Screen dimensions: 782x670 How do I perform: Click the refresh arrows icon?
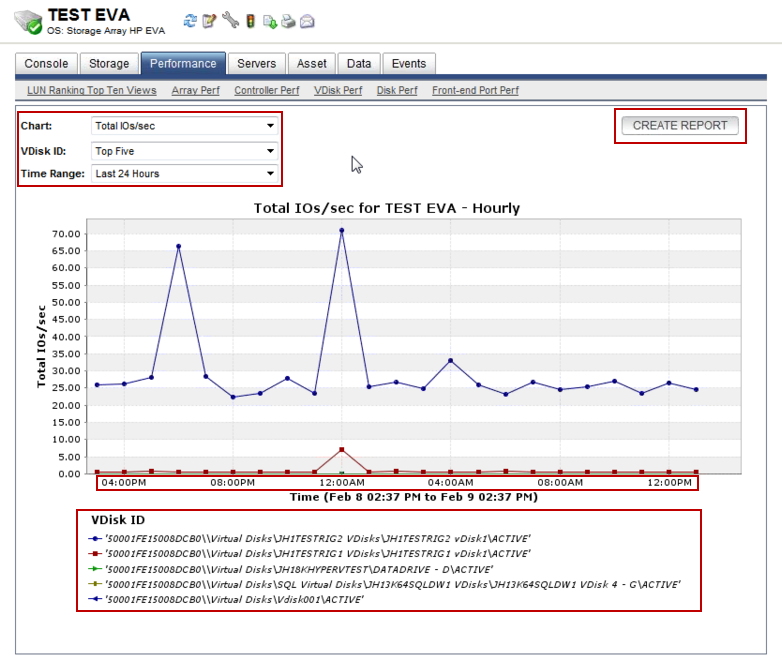[190, 21]
